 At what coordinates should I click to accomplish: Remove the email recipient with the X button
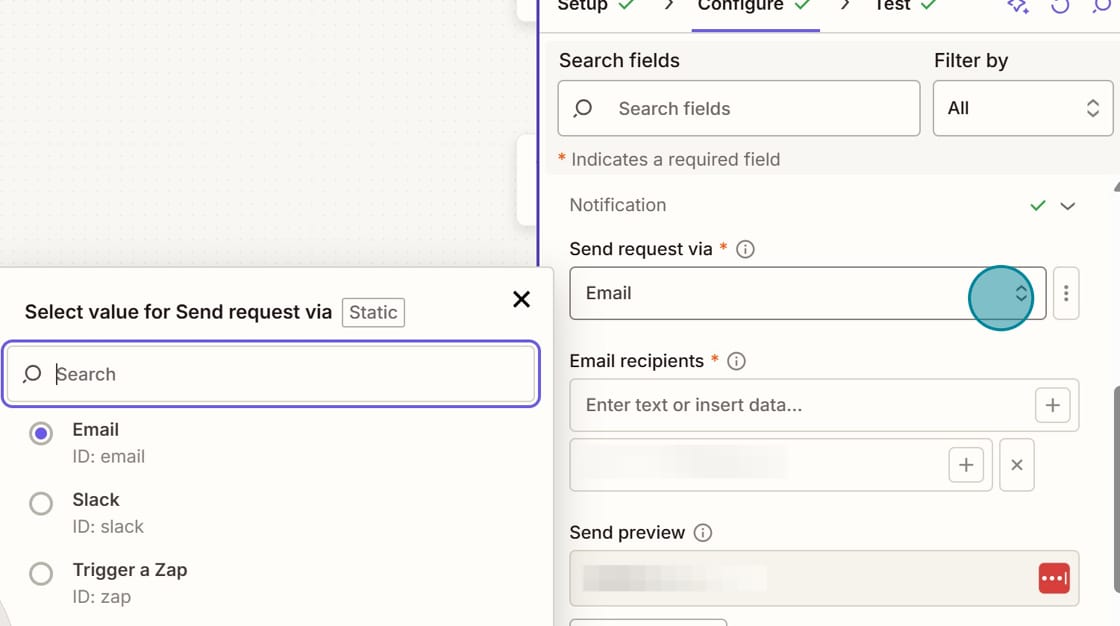(x=1016, y=464)
